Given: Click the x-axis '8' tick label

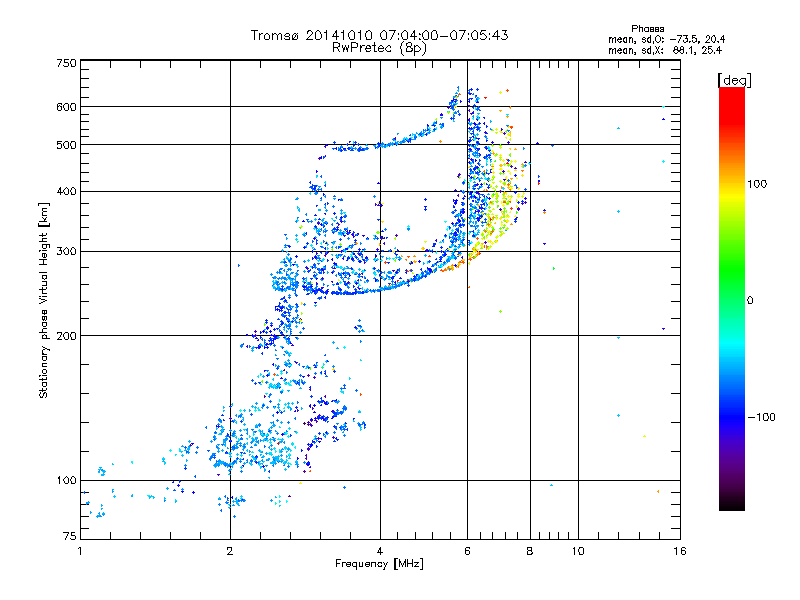Looking at the screenshot, I should pos(530,551).
